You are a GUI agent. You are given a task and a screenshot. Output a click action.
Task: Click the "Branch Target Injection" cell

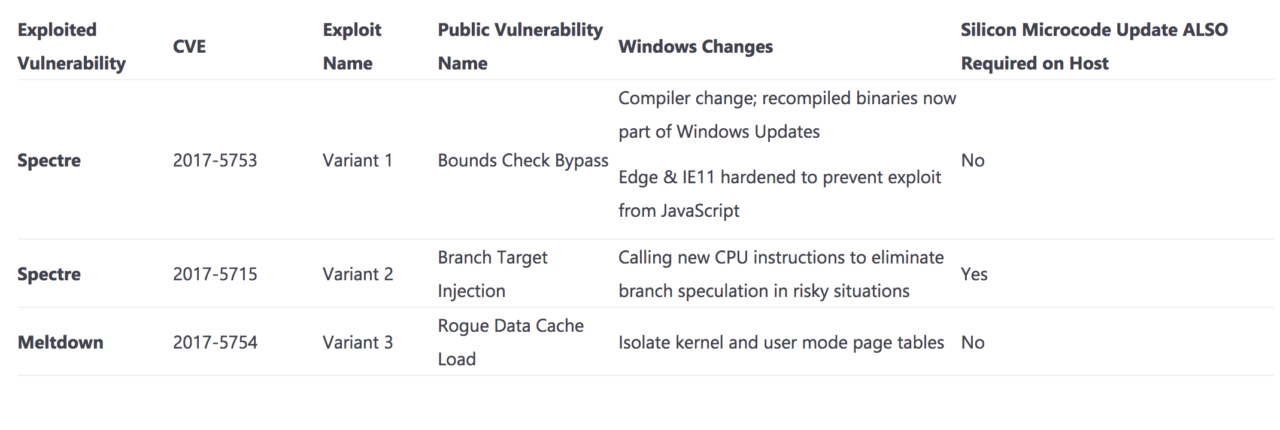pos(493,274)
